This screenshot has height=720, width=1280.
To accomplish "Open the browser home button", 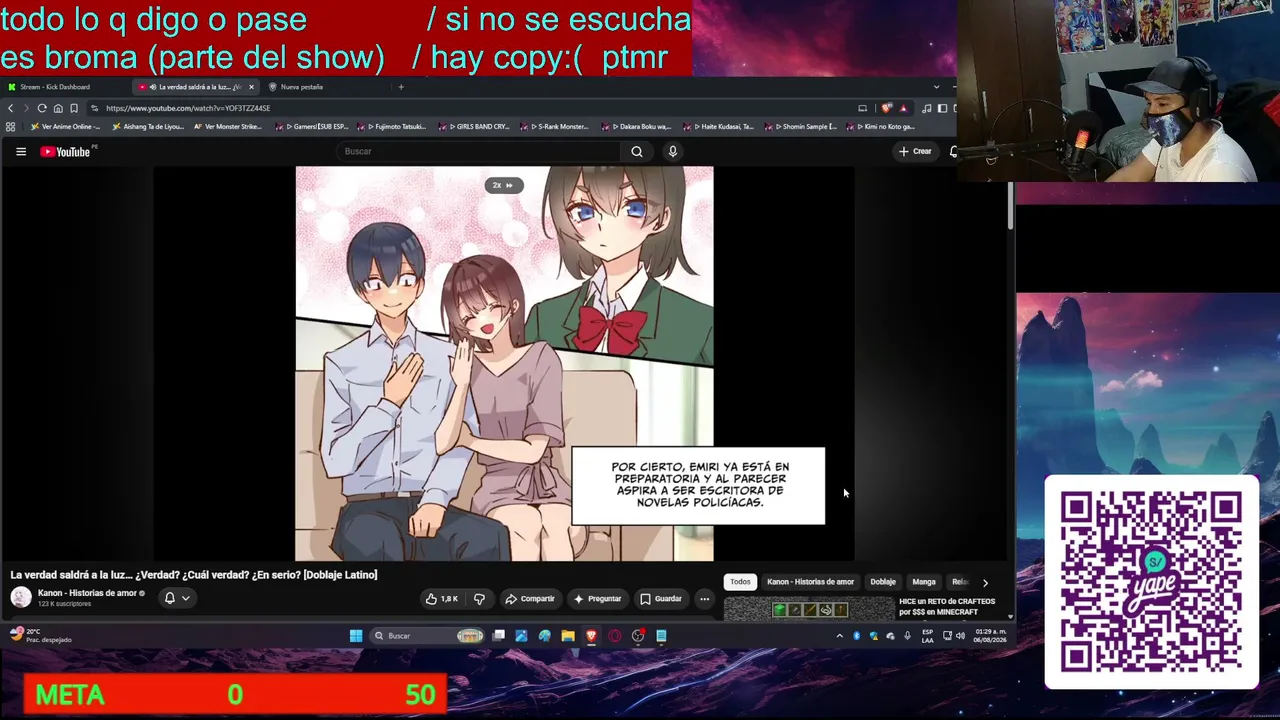I will 58,108.
